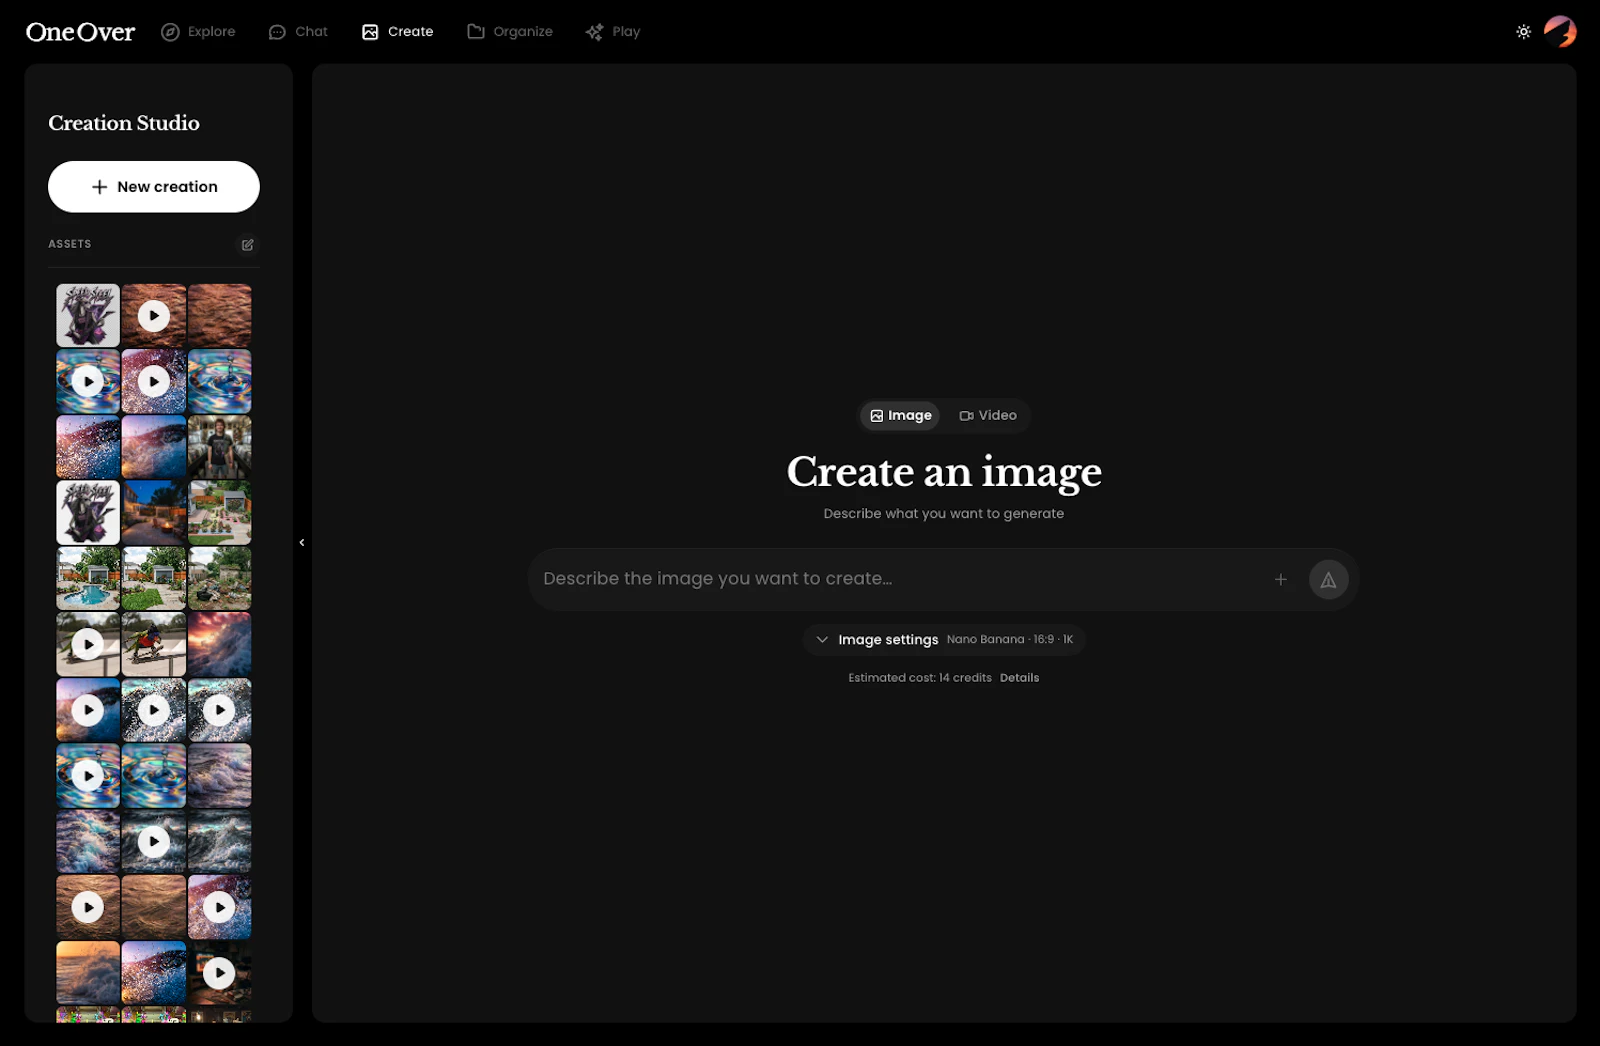Open first dragon graffiti asset thumbnail
The width and height of the screenshot is (1600, 1046).
[x=88, y=316]
